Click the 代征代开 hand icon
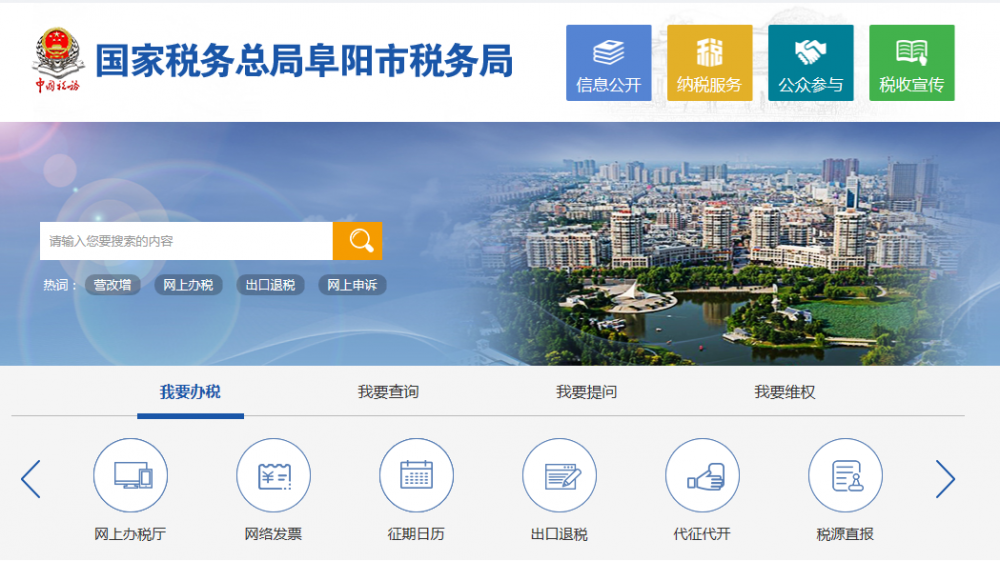The width and height of the screenshot is (1000, 561). (x=702, y=476)
